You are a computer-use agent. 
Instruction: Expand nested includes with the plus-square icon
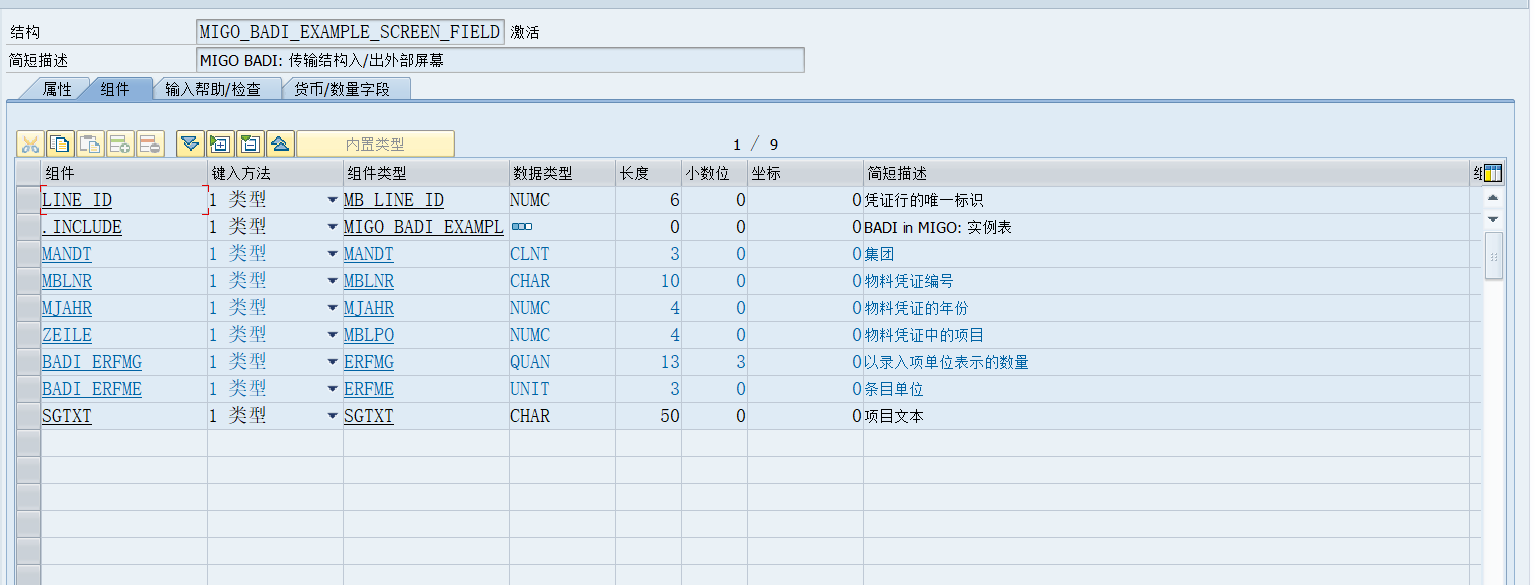[x=220, y=143]
